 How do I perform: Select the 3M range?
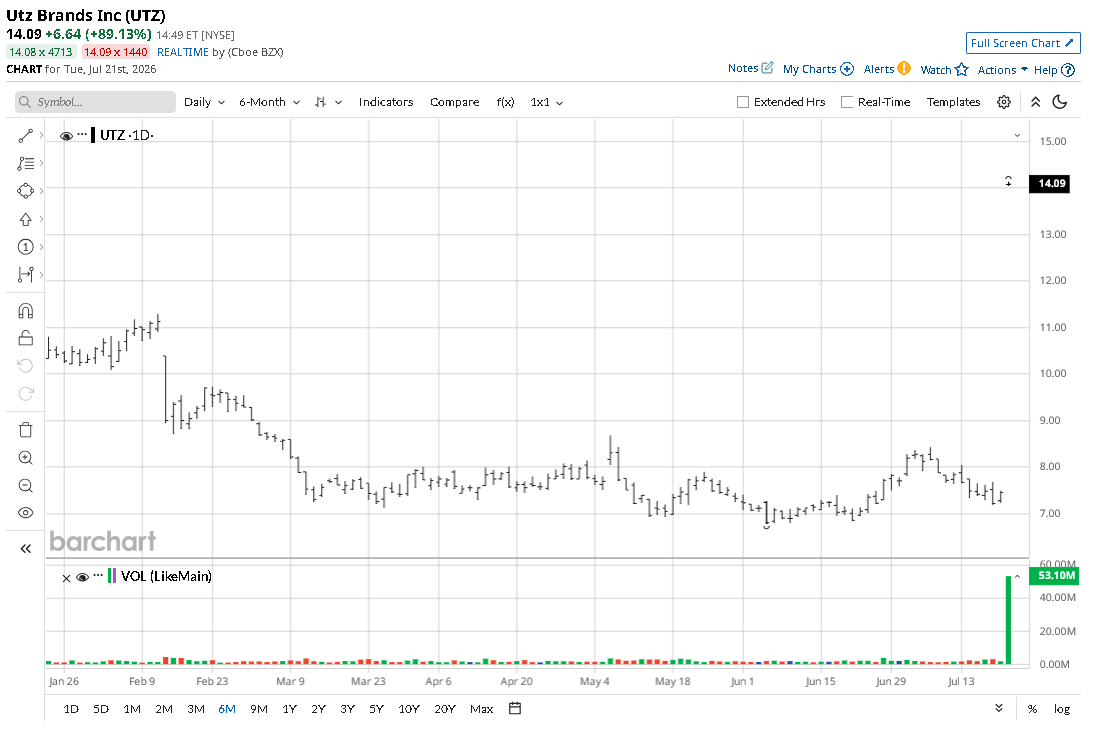196,709
